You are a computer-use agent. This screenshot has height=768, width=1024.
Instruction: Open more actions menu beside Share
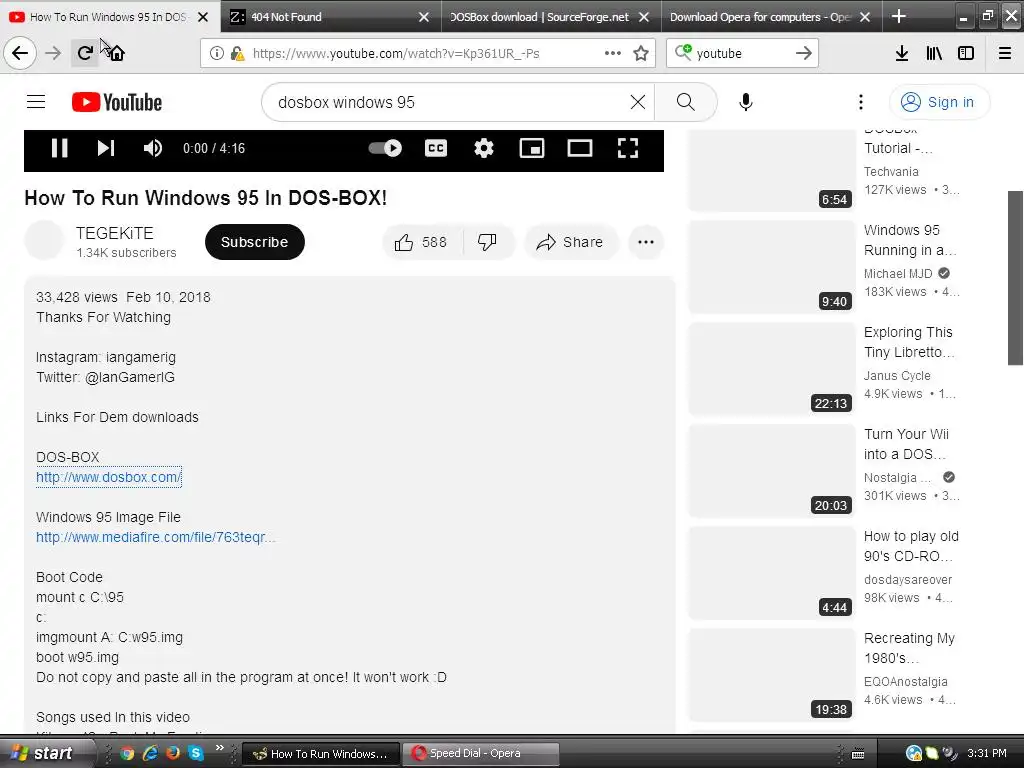[646, 242]
